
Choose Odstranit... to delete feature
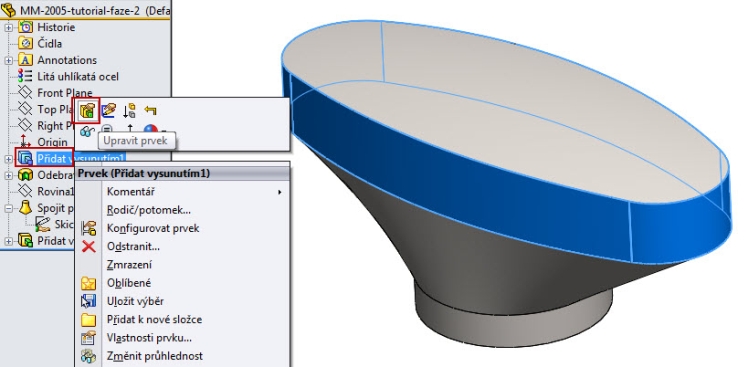183,246
